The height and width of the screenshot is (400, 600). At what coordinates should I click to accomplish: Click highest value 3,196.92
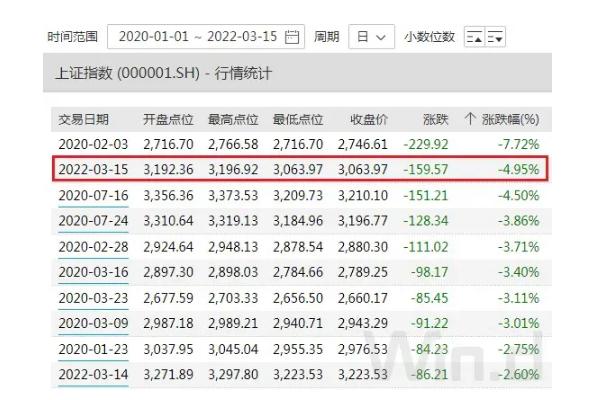[x=233, y=169]
